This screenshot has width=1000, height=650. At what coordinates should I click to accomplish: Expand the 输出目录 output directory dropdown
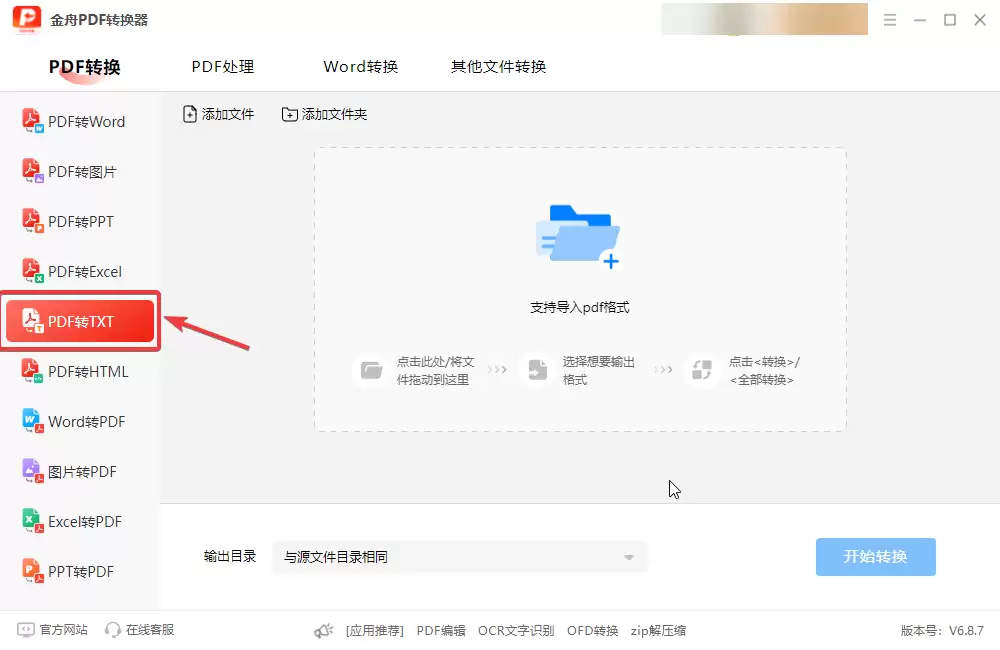tap(628, 557)
